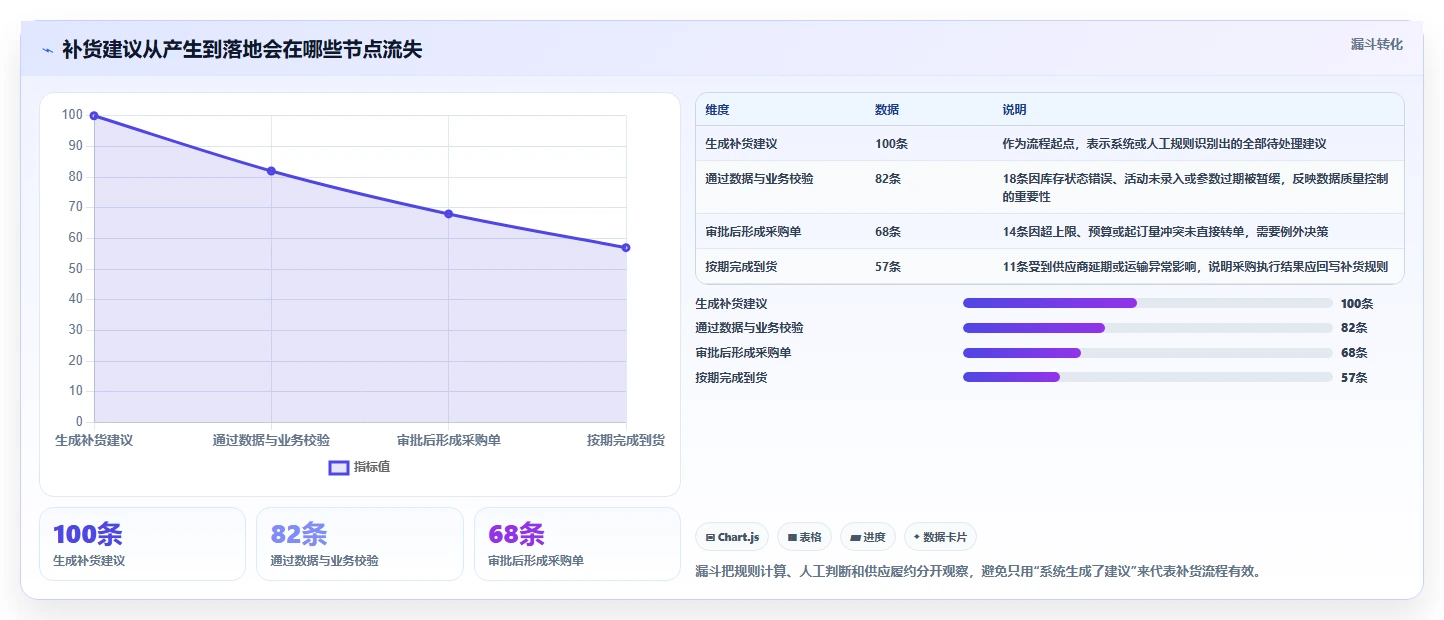
Task: Open the 82条 通过数据与业务校验 data card
Action: point(360,544)
